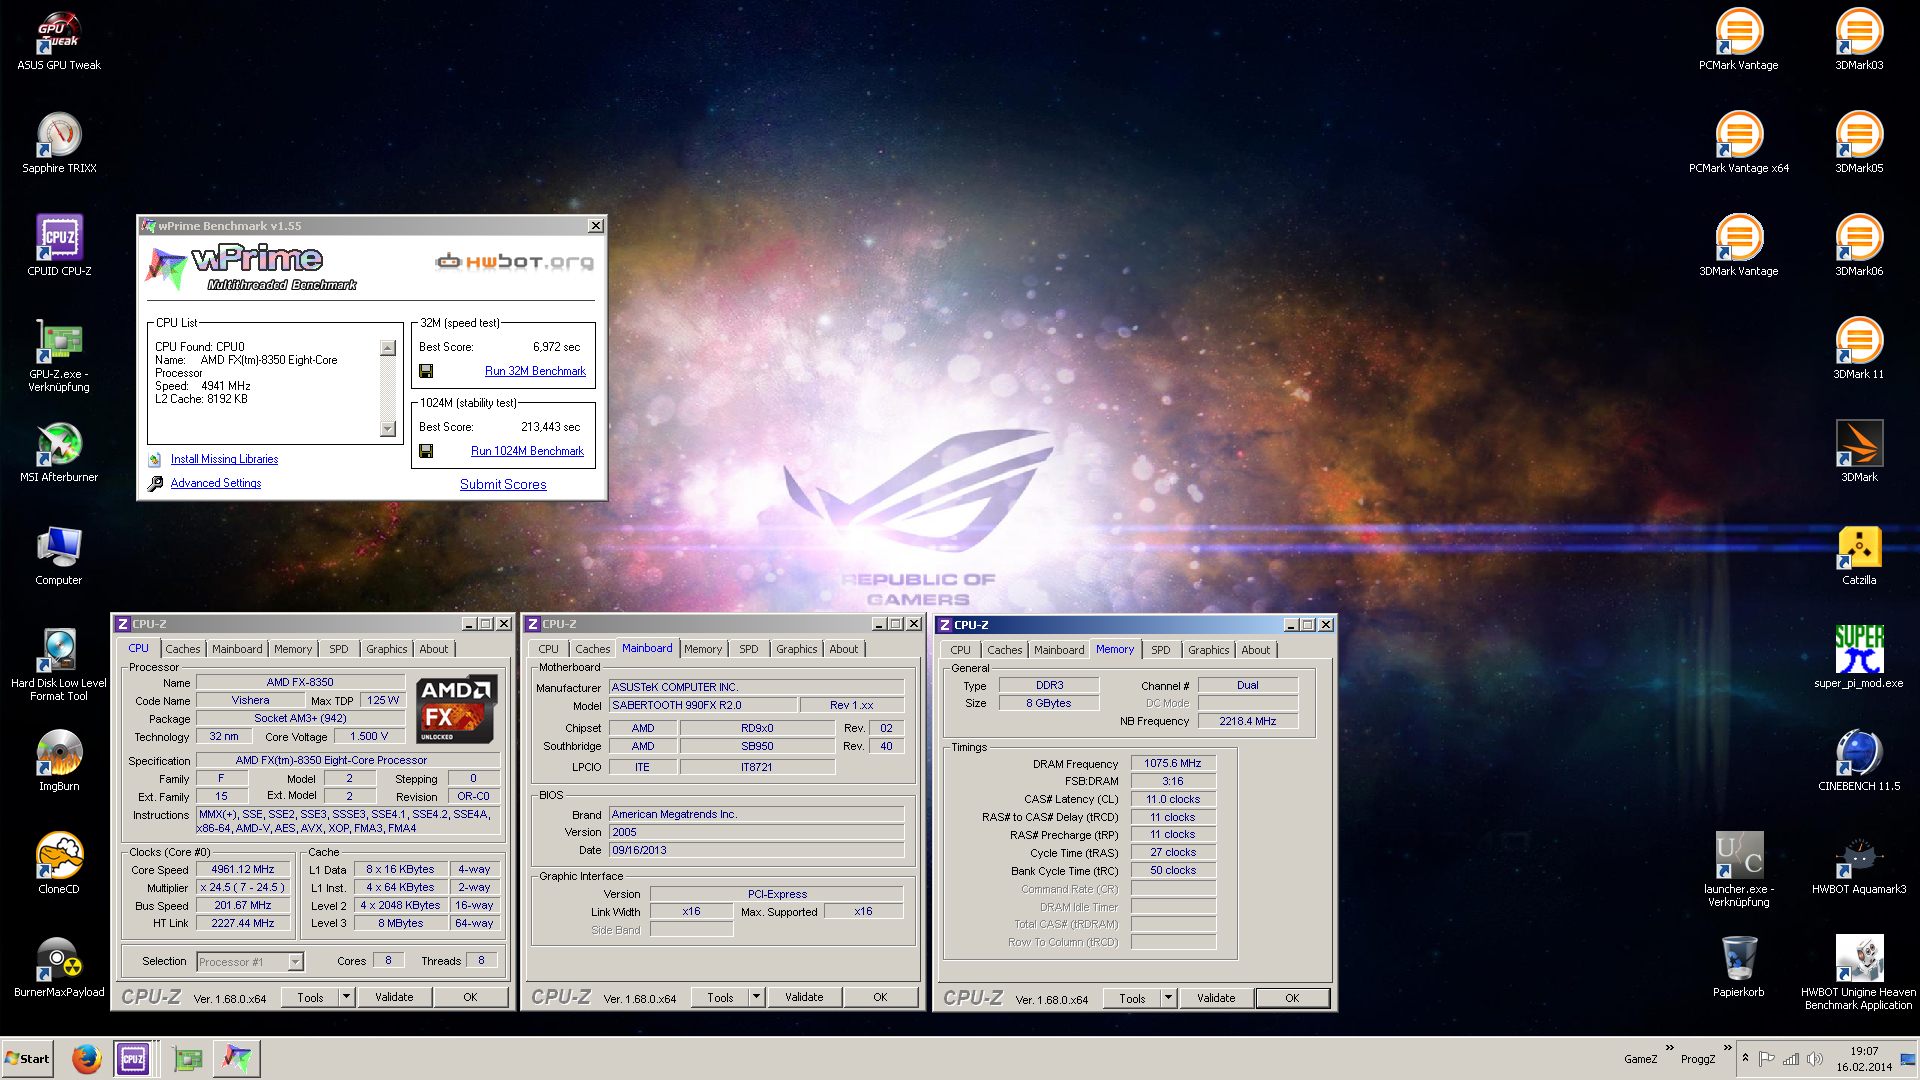
Task: Open GPU-Z.exe shortcut icon
Action: pyautogui.click(x=59, y=355)
